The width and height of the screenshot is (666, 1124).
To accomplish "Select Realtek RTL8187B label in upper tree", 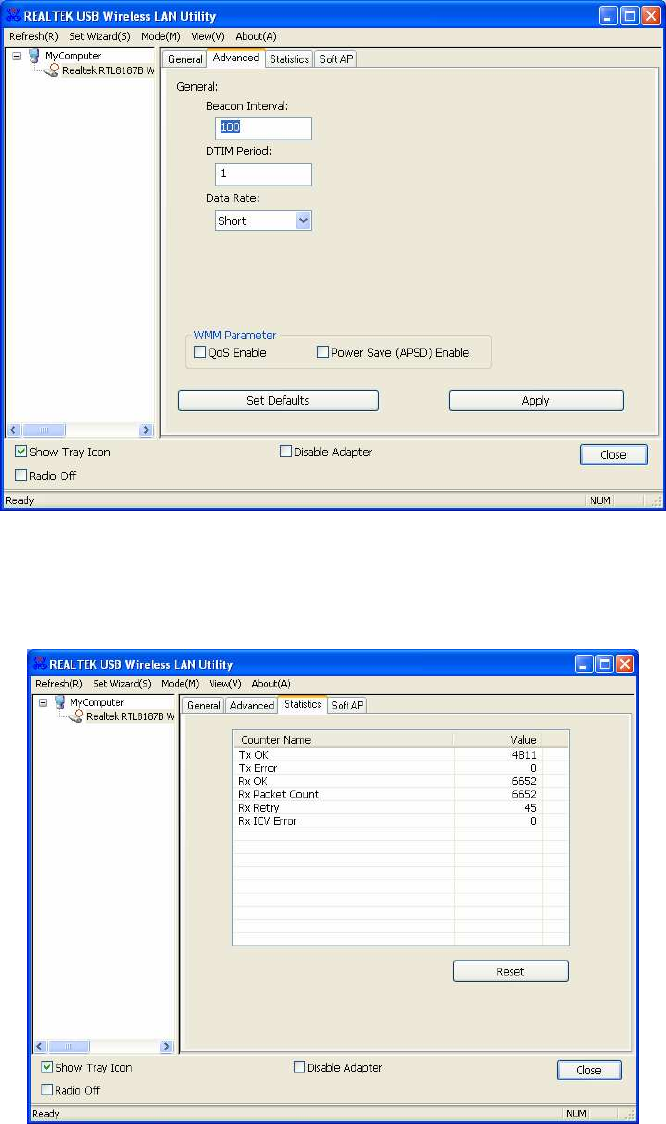I will 108,70.
